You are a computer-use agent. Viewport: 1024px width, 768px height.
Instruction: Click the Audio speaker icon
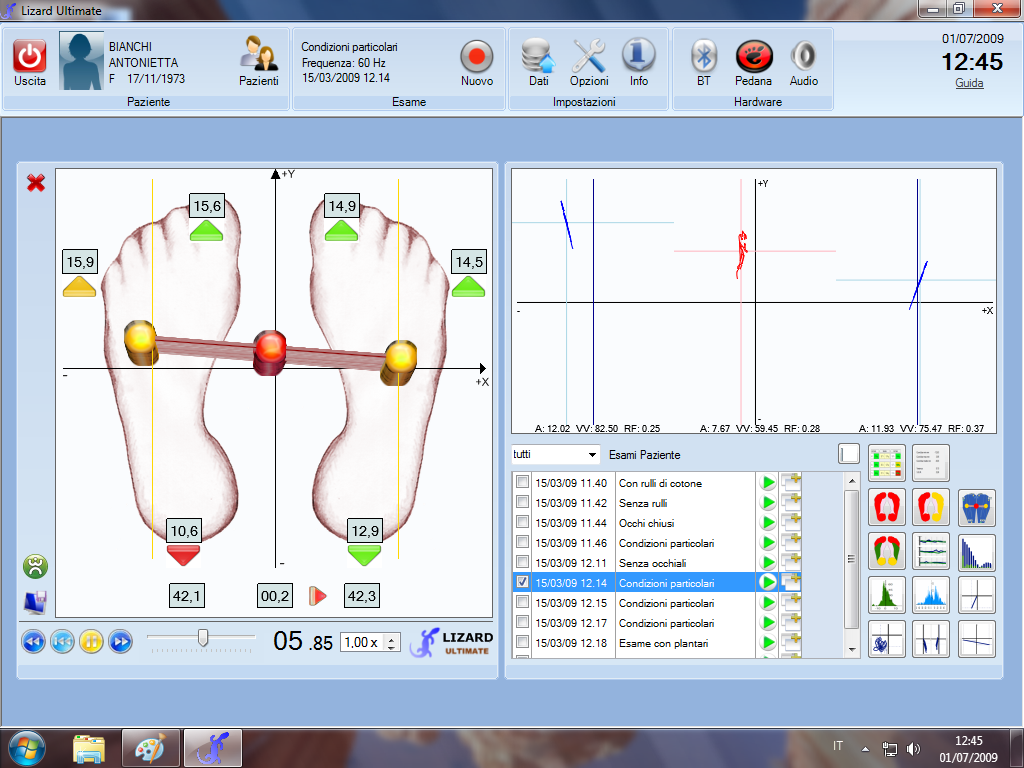coord(803,56)
